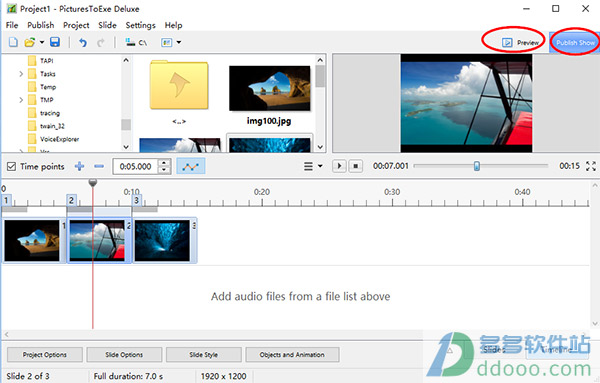This screenshot has width=600, height=383.
Task: Select img100.jpg thumbnail in file list
Action: click(270, 88)
